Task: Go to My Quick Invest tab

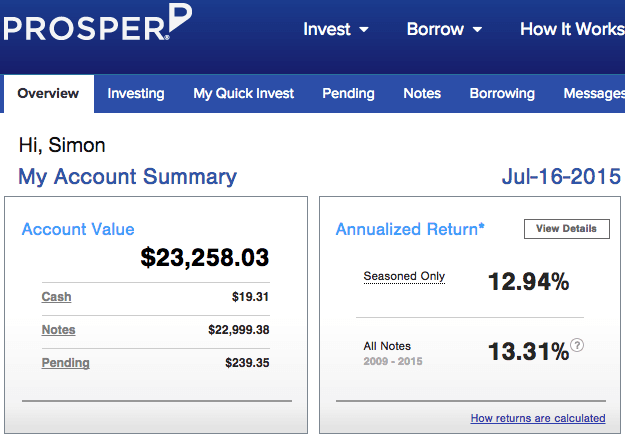Action: click(x=244, y=94)
